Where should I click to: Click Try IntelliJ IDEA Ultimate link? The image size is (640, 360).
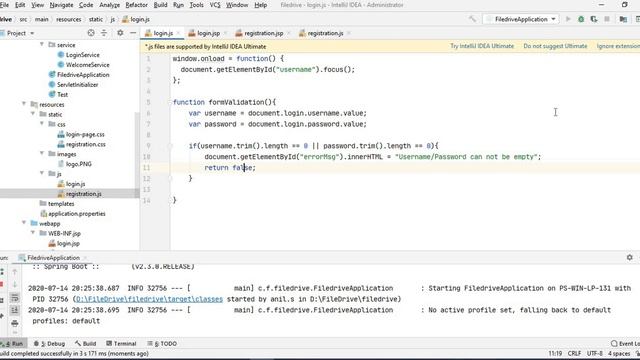pos(482,46)
